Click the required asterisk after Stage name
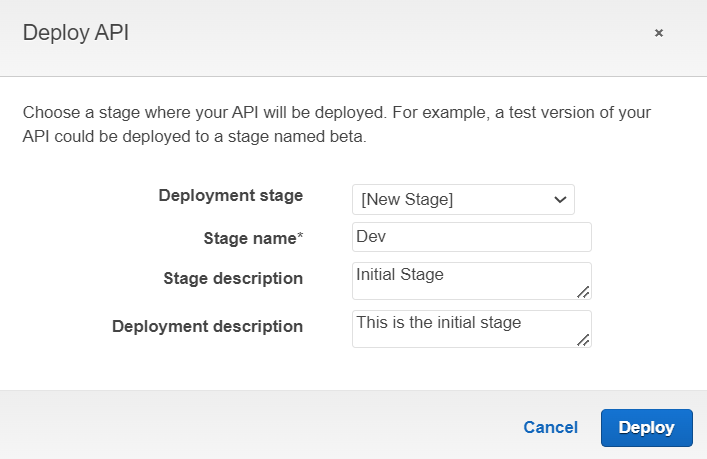The width and height of the screenshot is (707, 459). point(300,235)
